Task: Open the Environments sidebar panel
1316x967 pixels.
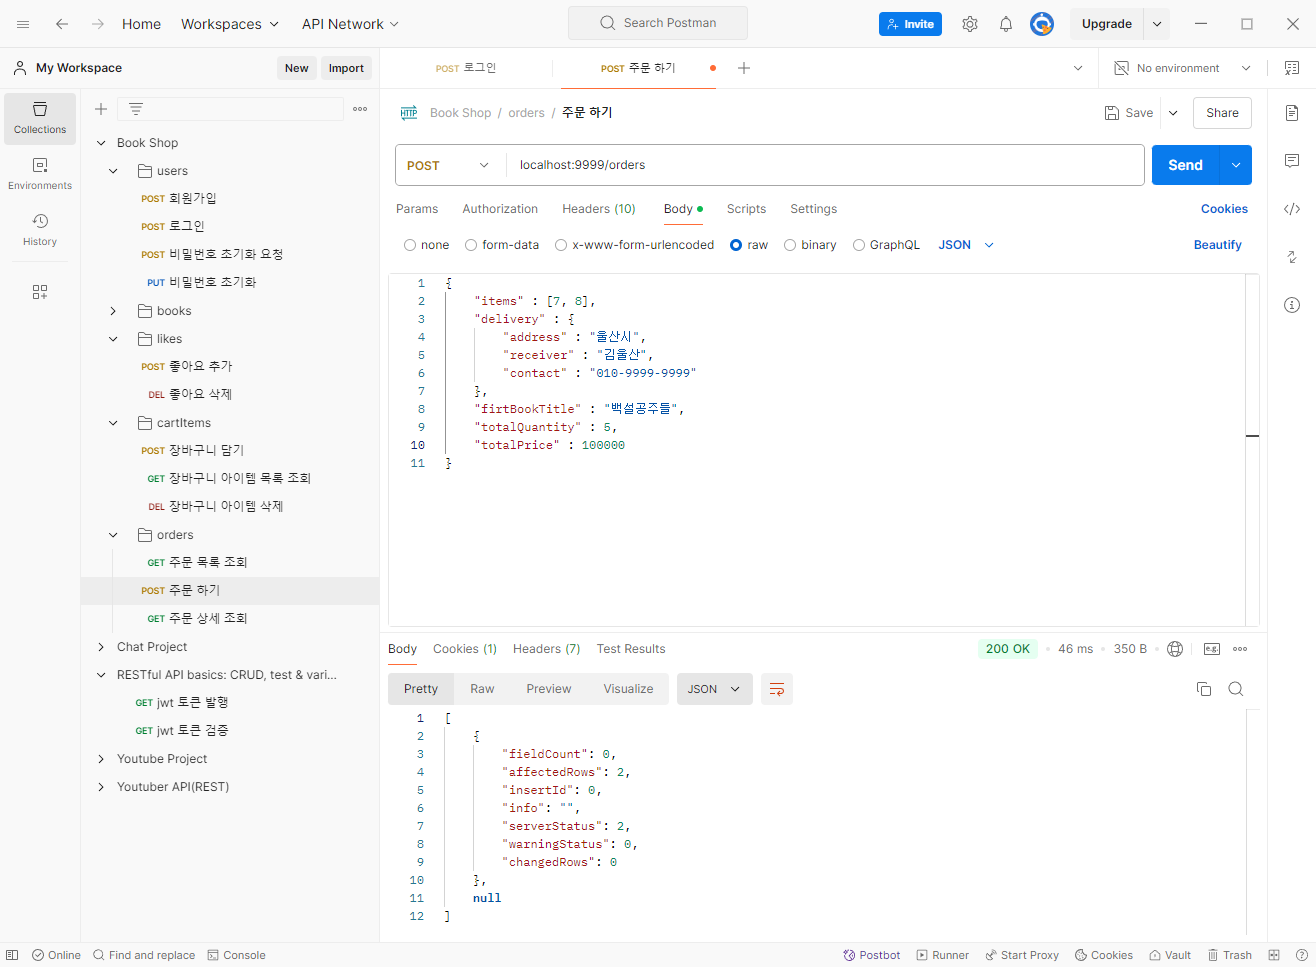Action: click(40, 174)
